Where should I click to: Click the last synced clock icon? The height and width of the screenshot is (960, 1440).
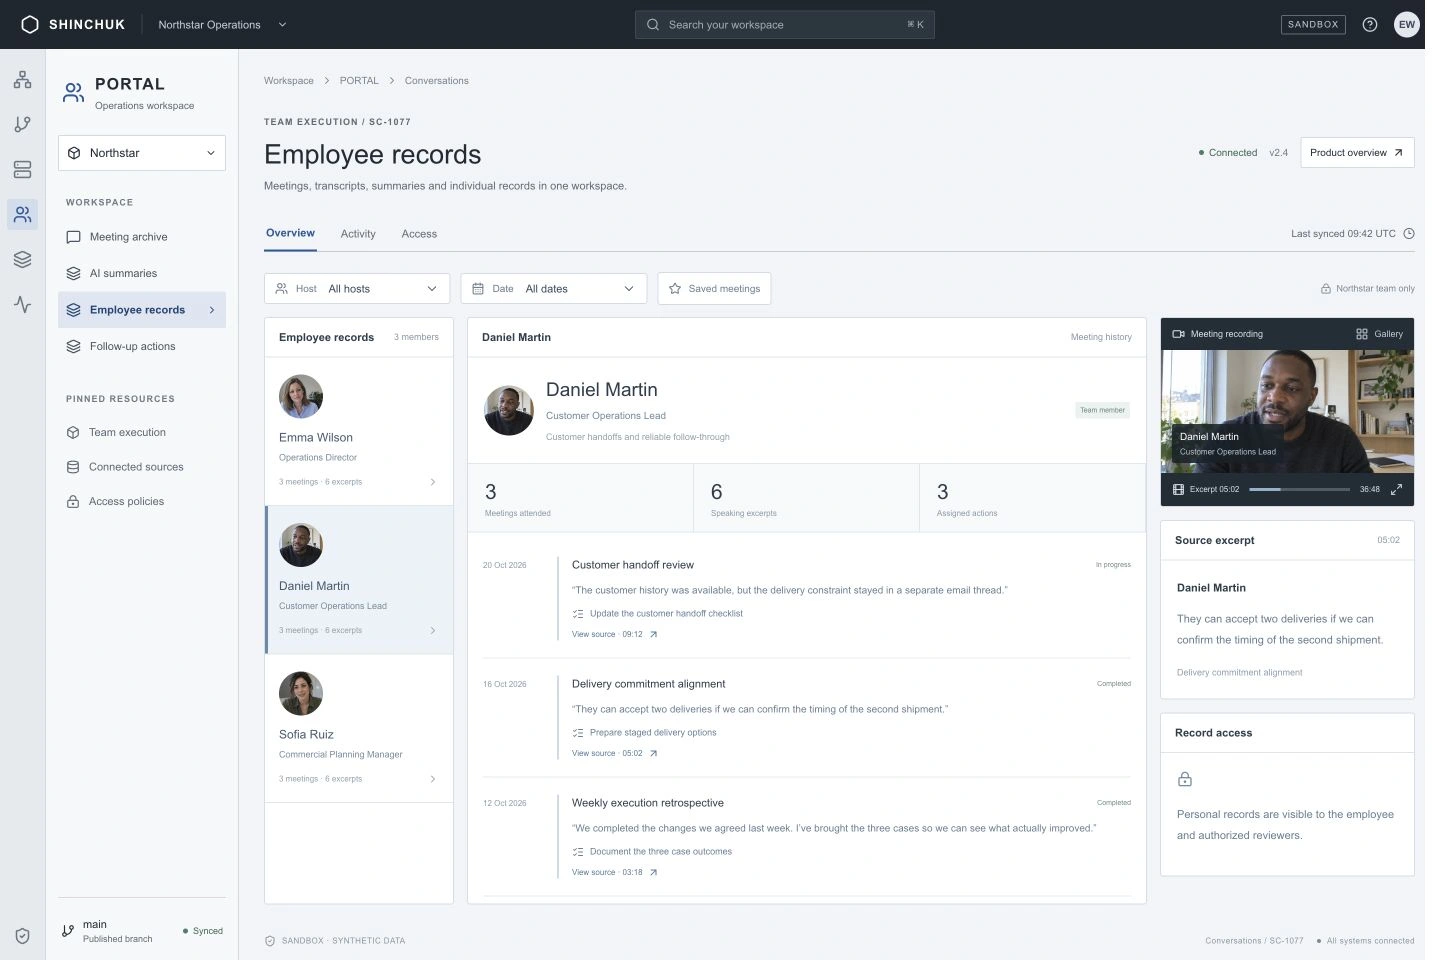(x=1409, y=234)
